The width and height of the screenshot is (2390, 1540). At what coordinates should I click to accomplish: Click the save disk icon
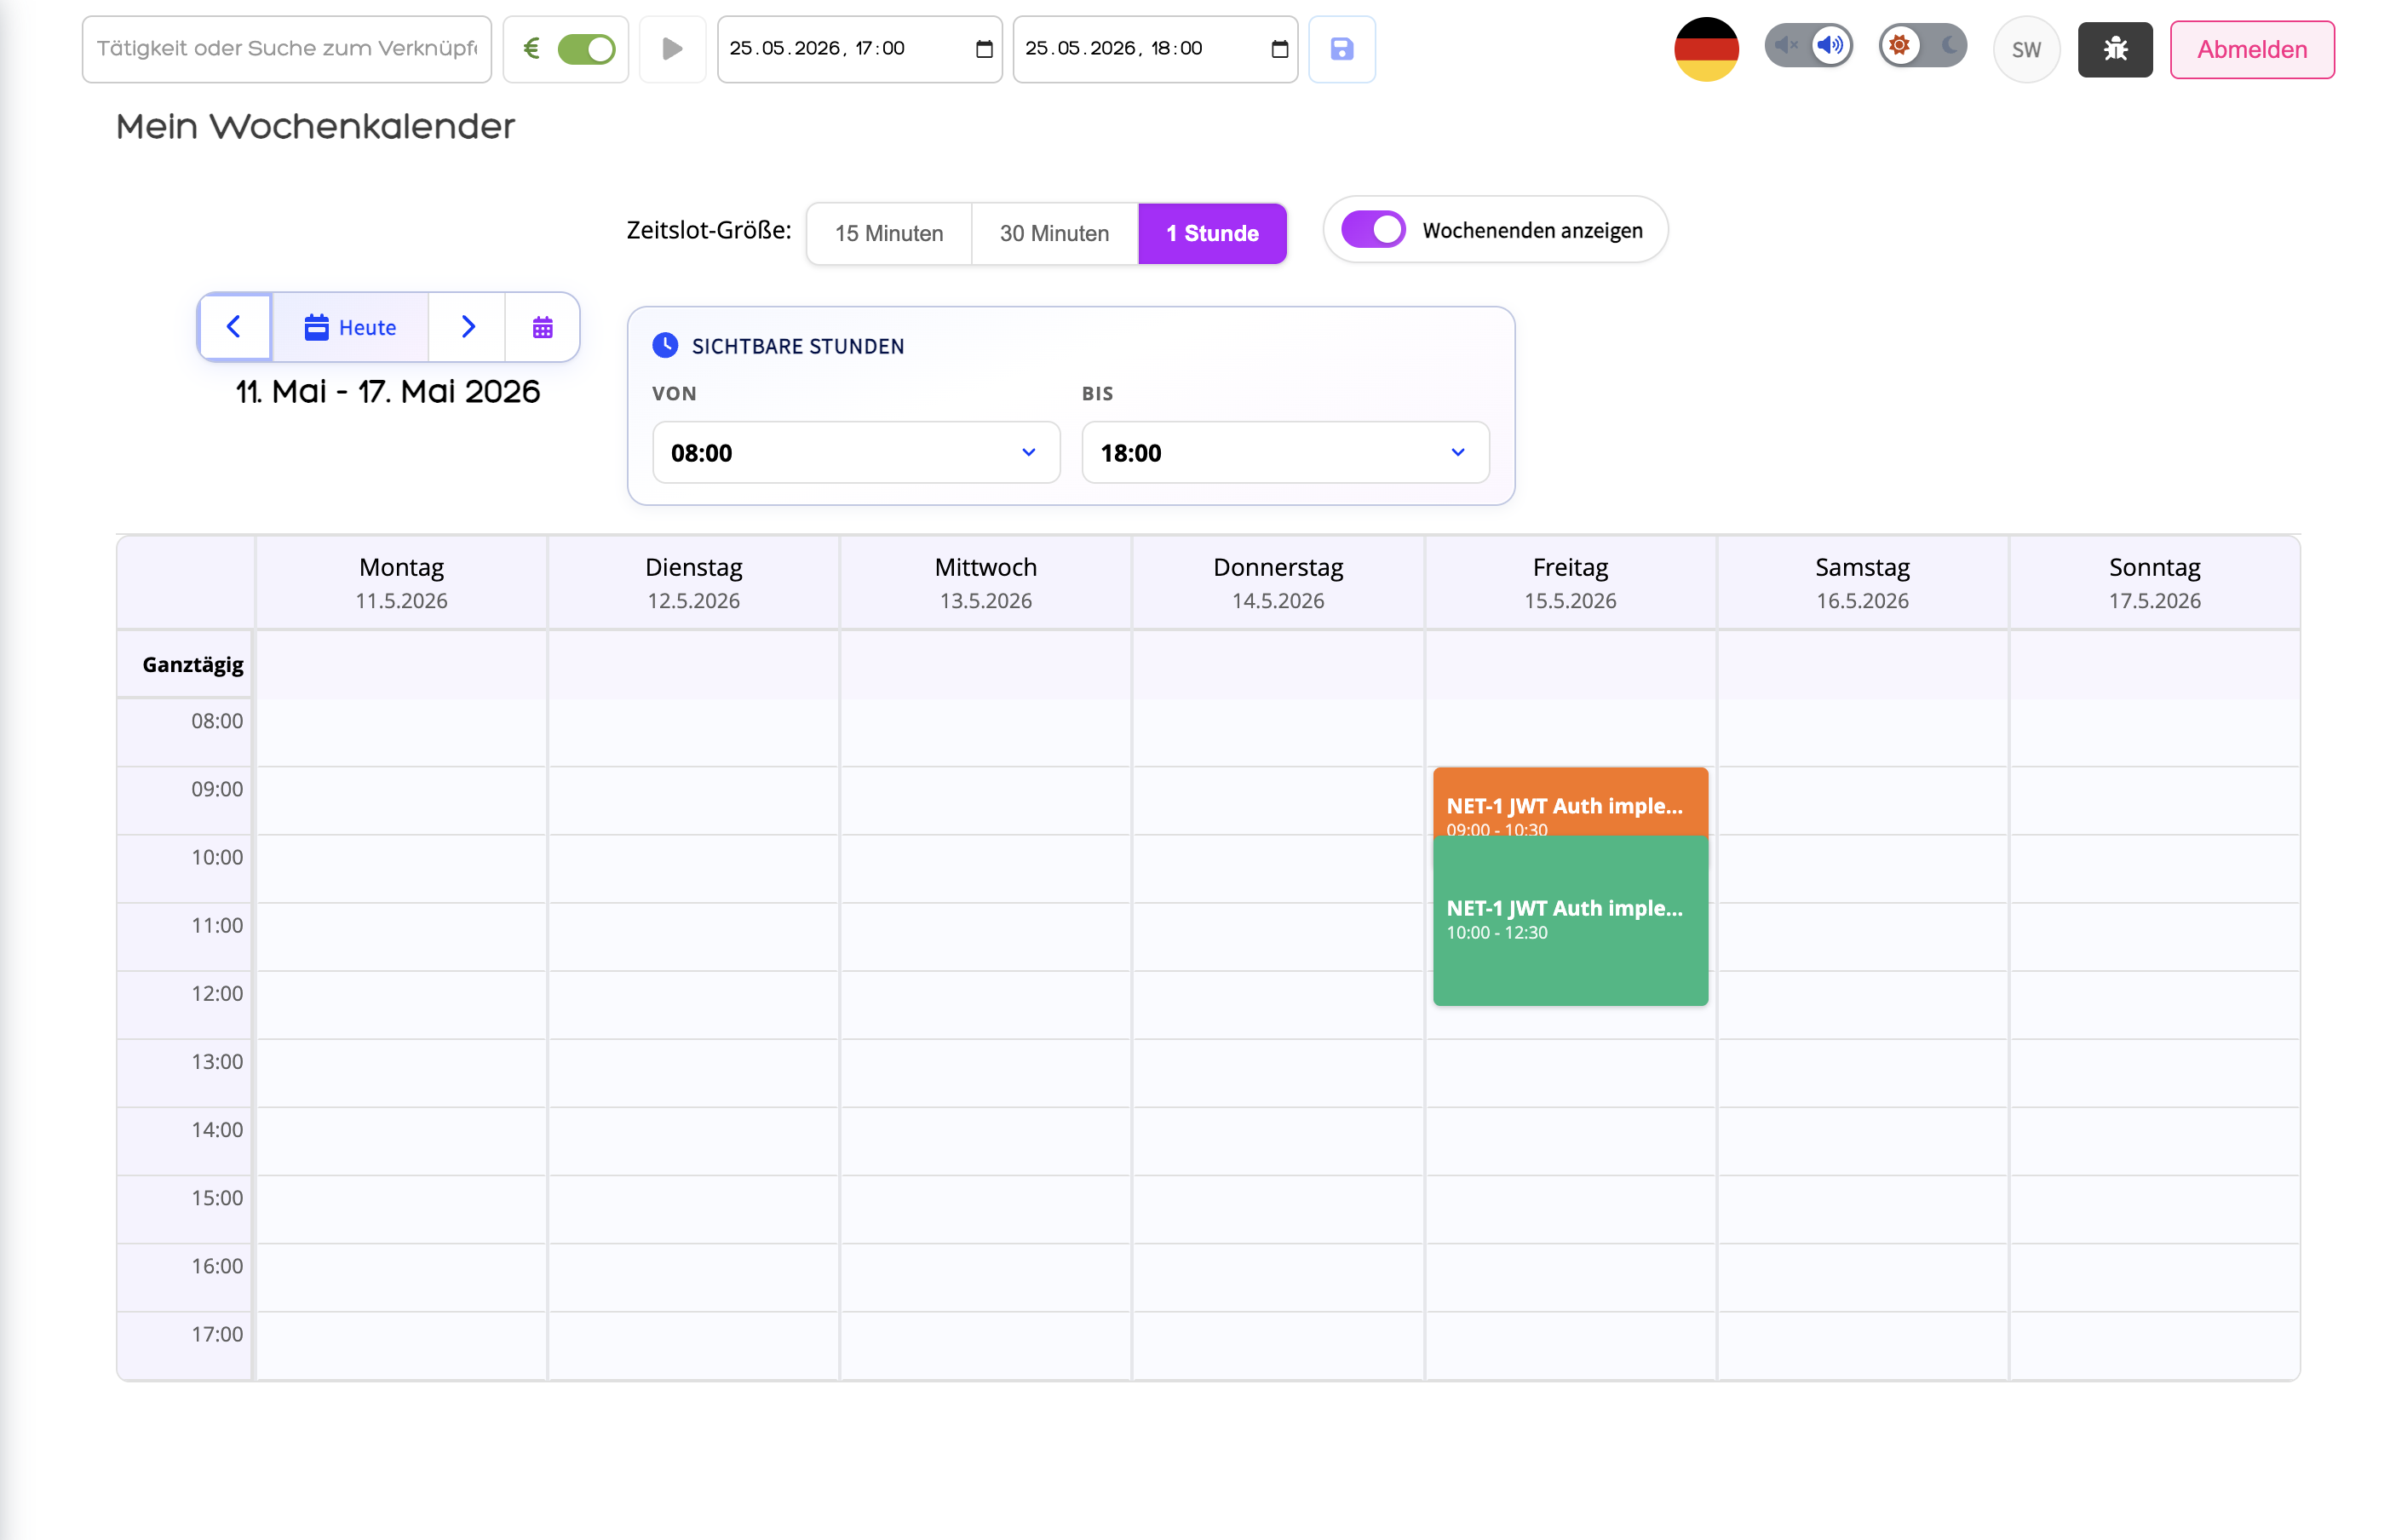click(1342, 48)
